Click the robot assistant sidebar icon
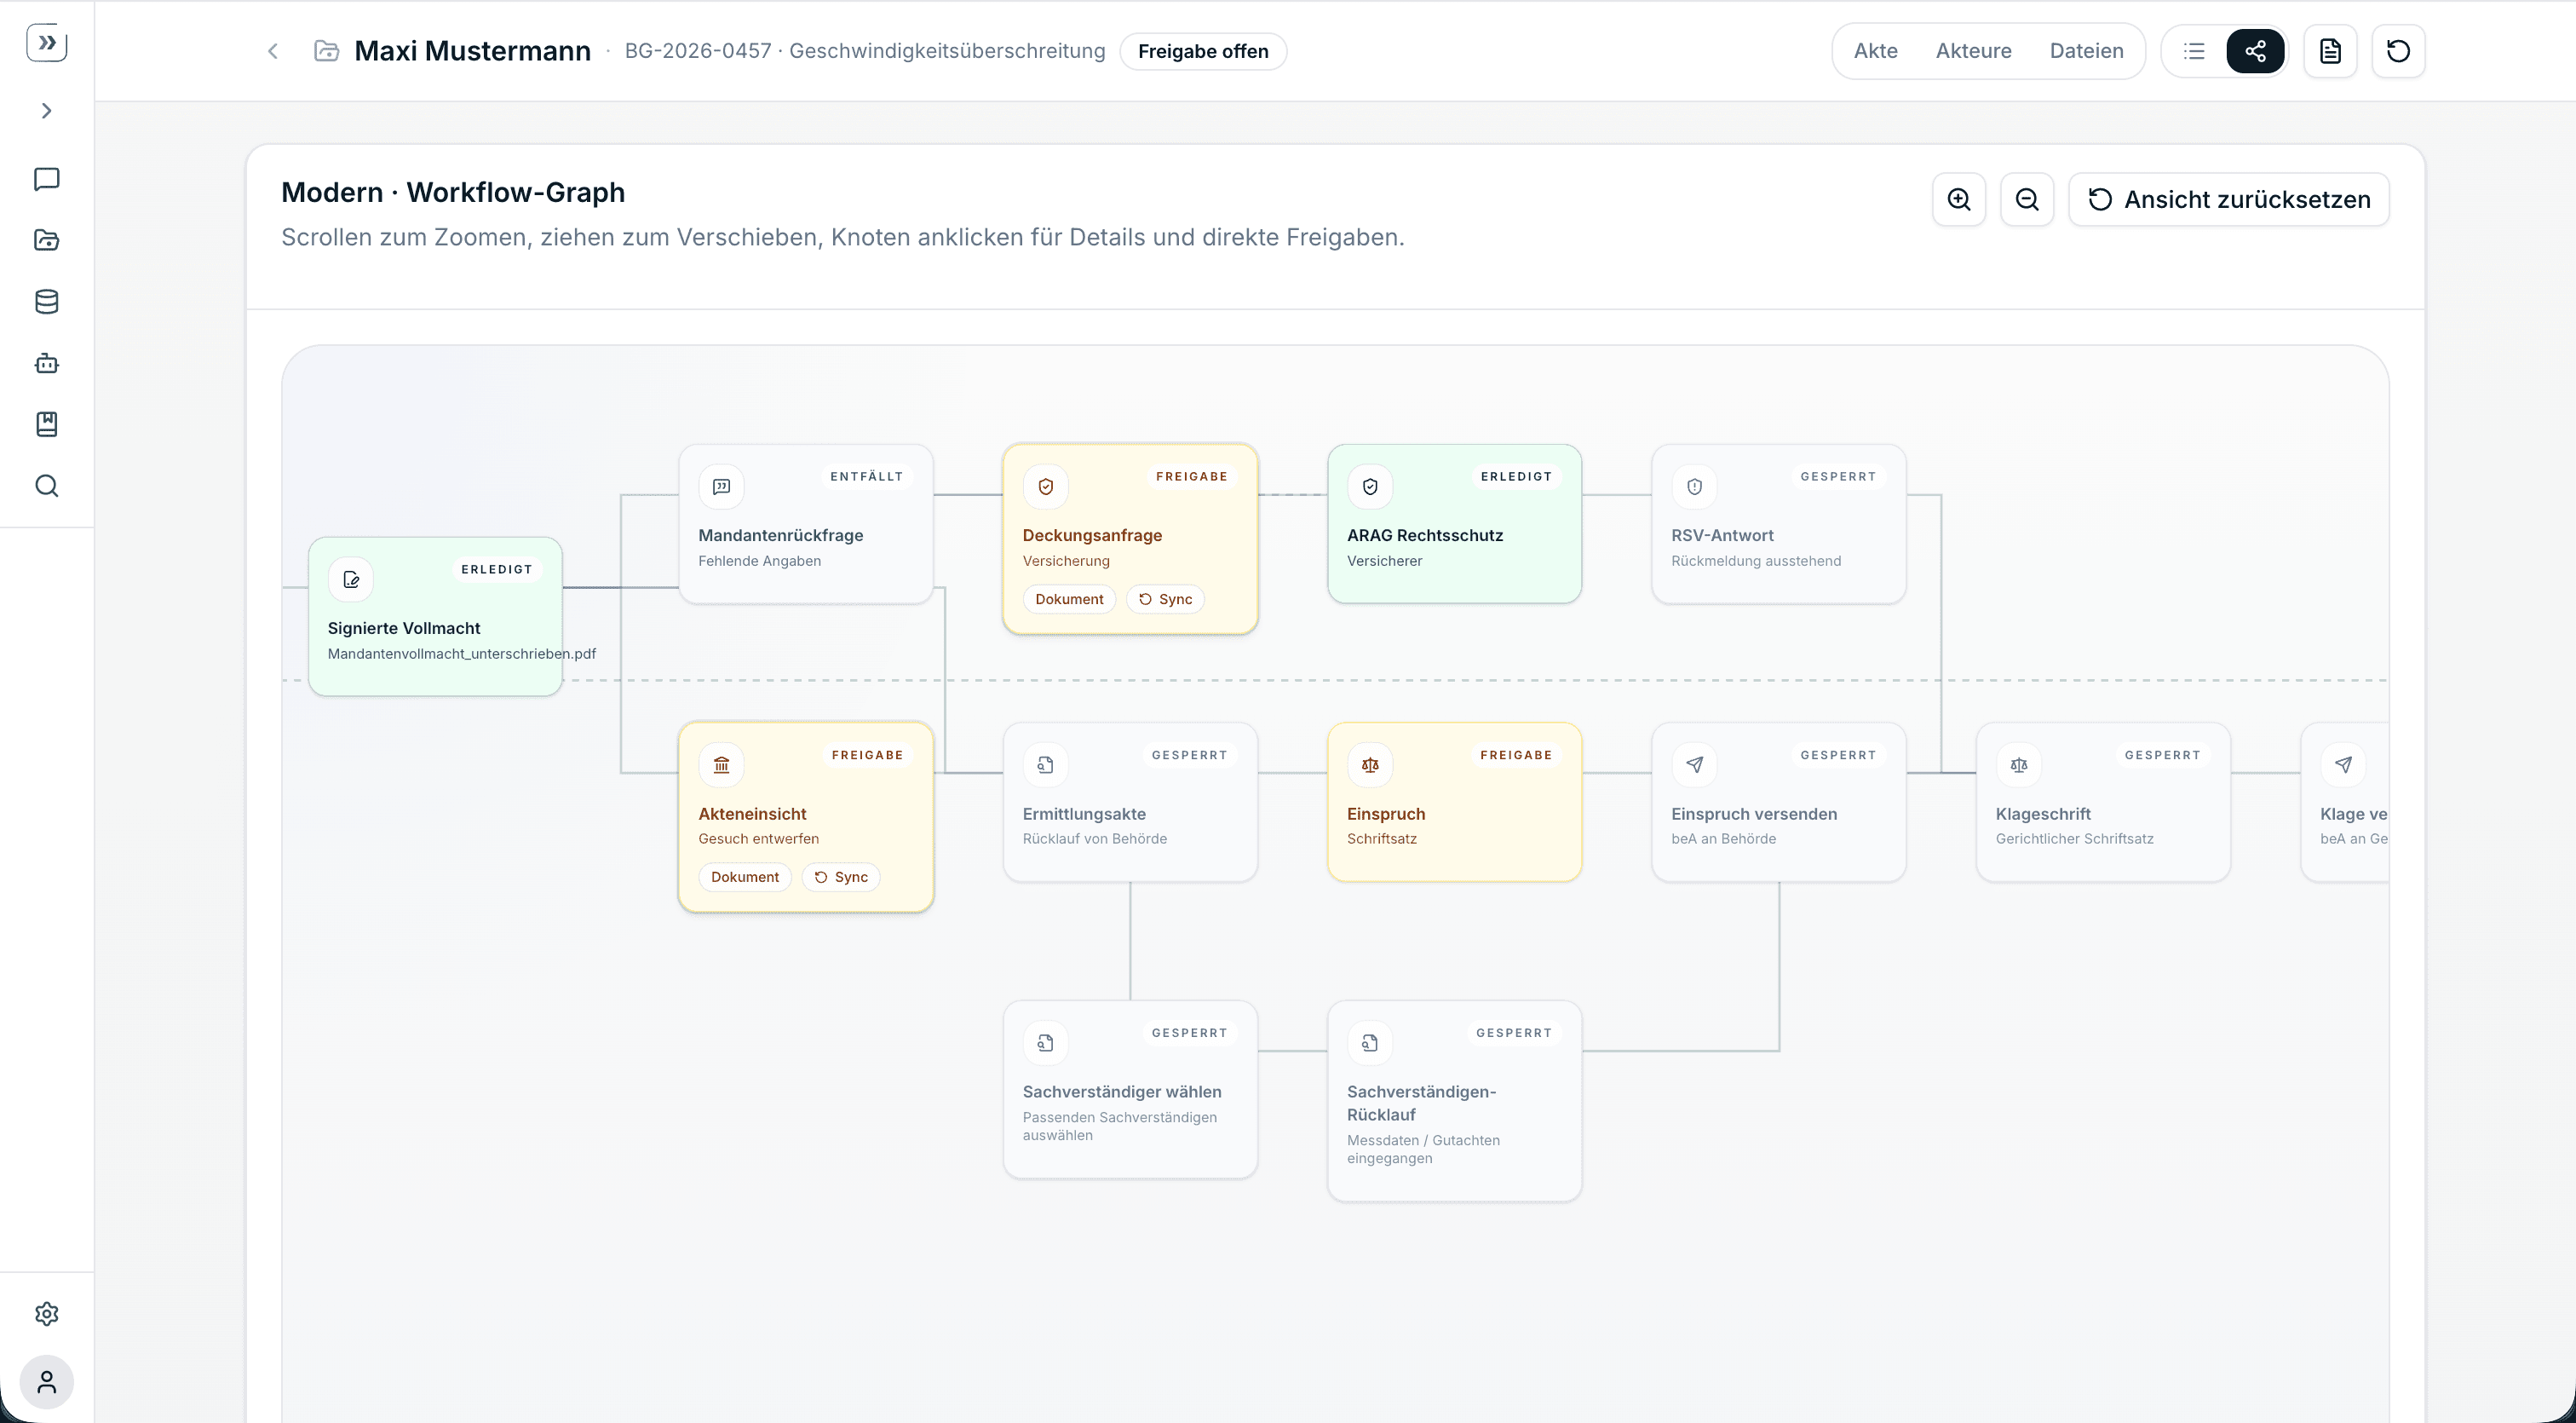Screen dimensions: 2576x1423 pos(46,363)
